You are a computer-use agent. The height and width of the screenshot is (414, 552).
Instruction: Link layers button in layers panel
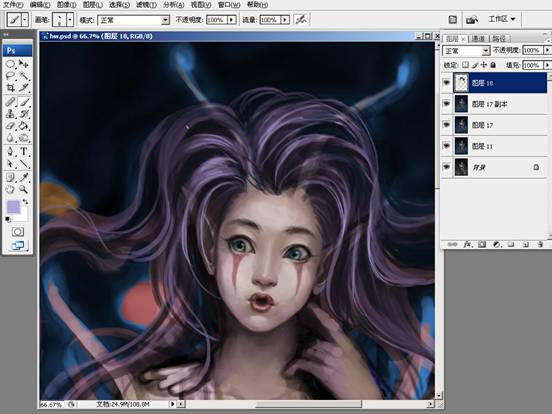(452, 244)
